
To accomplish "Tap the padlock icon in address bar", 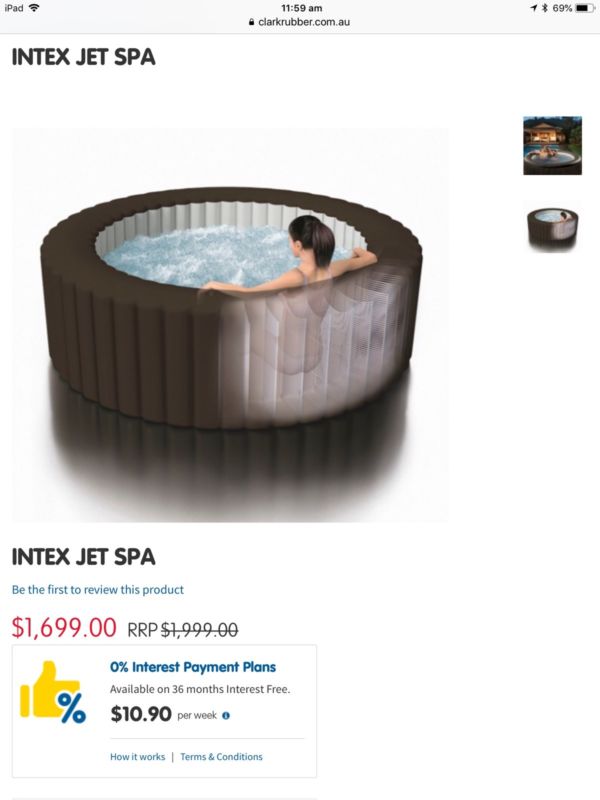I will coord(252,22).
